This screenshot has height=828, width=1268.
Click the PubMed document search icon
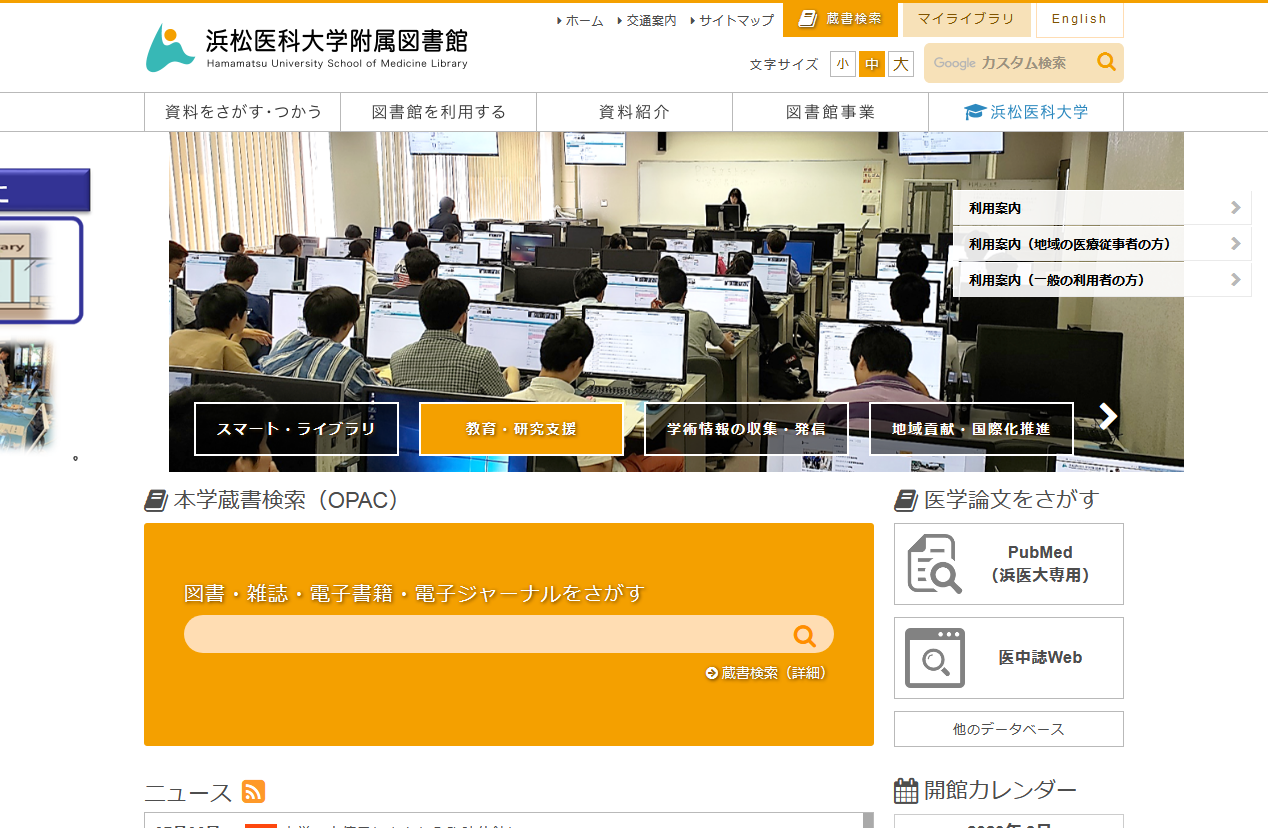pyautogui.click(x=934, y=564)
